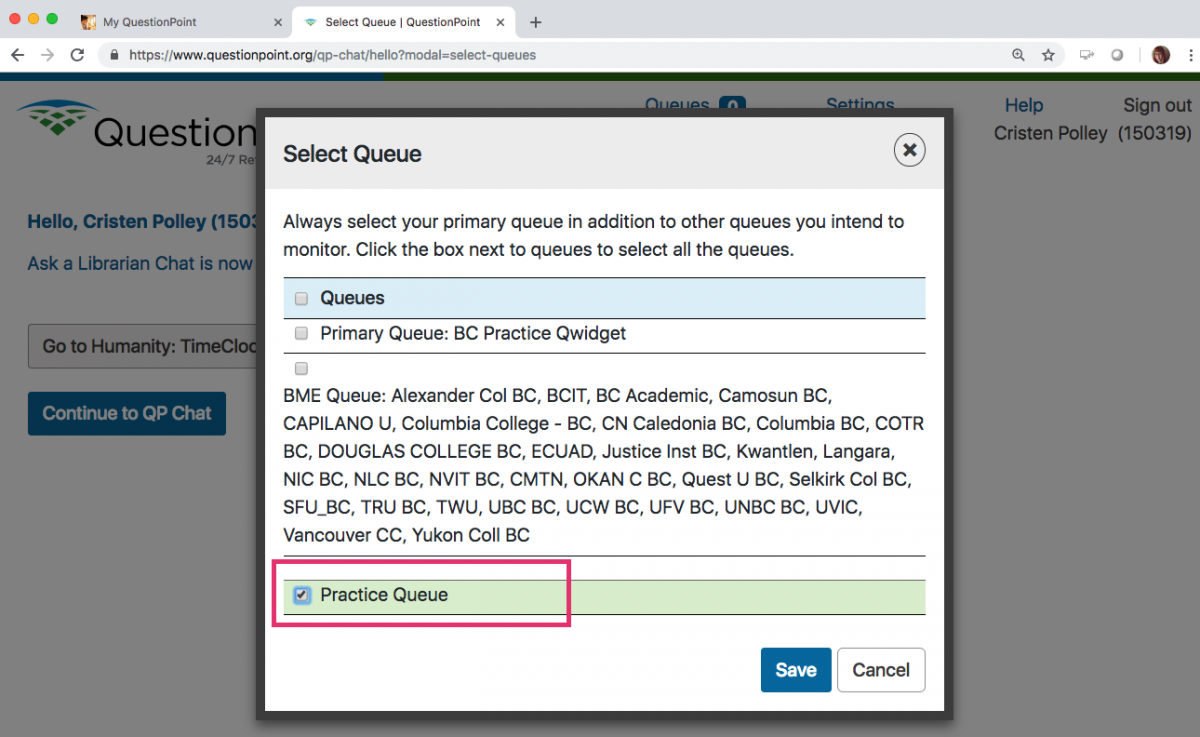Uncheck the Practice Queue checkbox
This screenshot has height=737, width=1200.
coord(301,595)
